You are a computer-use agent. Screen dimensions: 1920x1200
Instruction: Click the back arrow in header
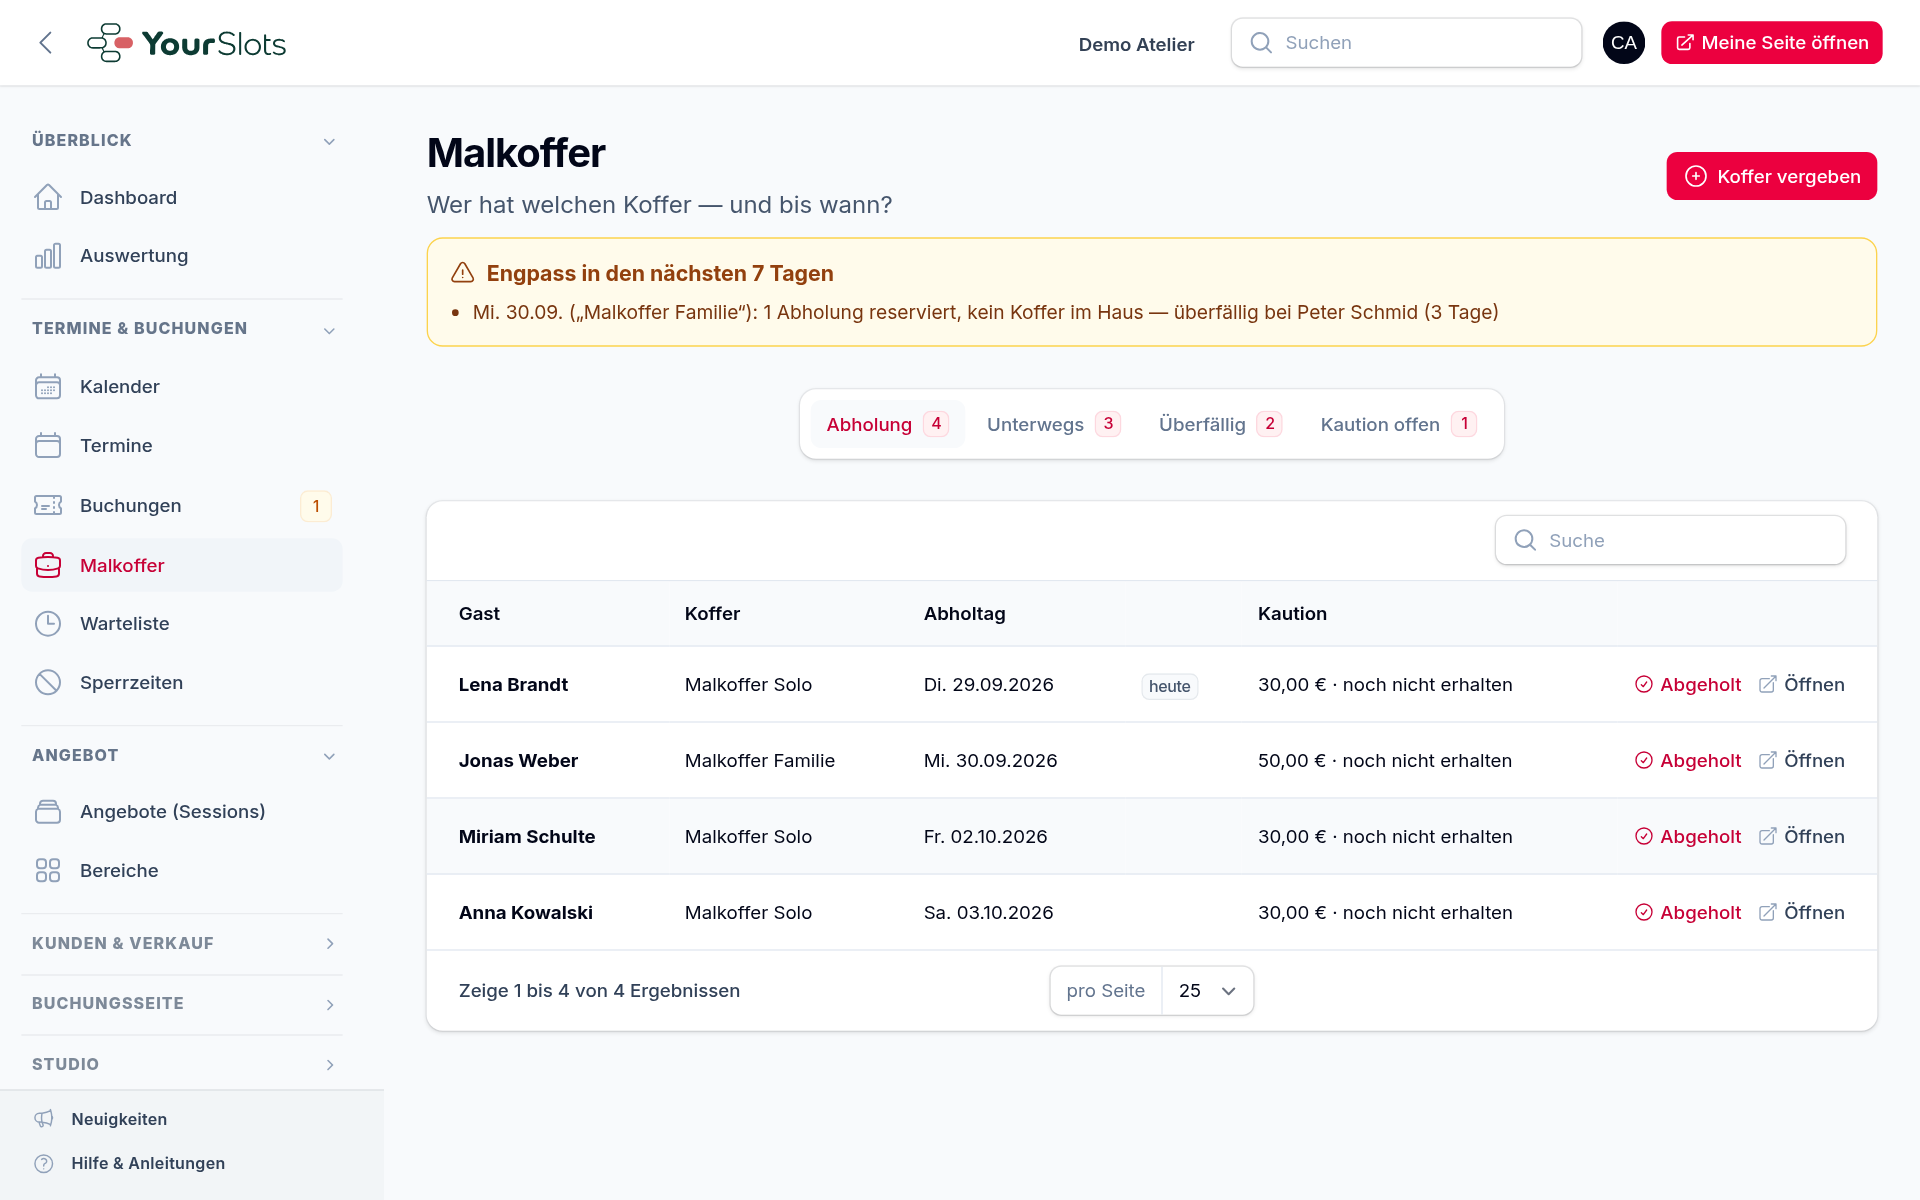click(45, 43)
